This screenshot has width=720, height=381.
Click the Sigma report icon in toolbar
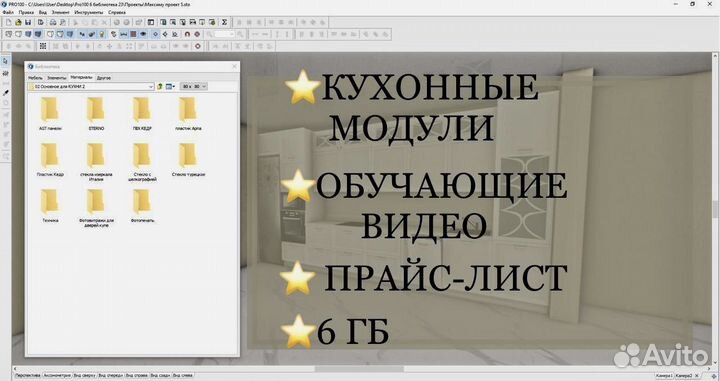click(224, 22)
